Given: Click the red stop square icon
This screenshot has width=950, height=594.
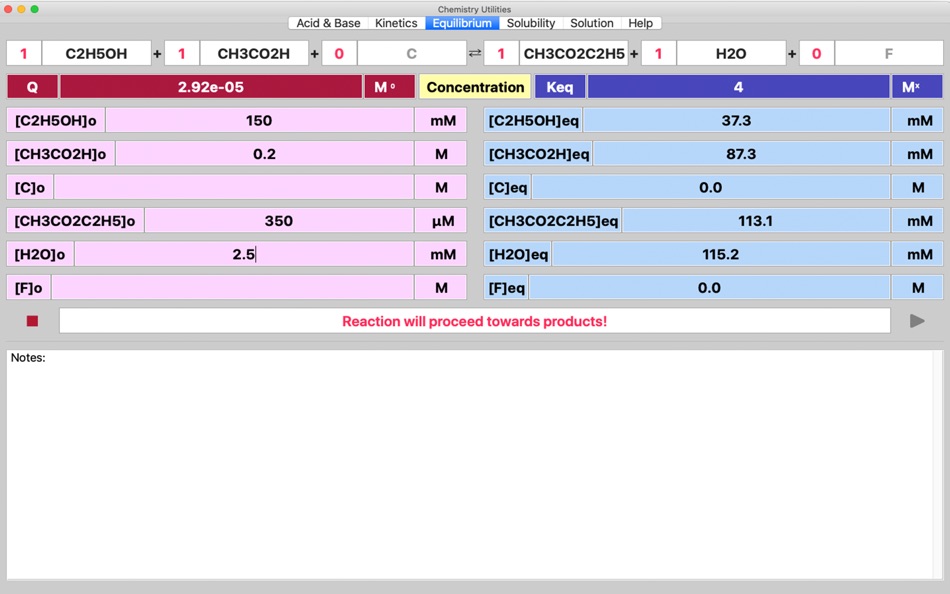Looking at the screenshot, I should coord(32,321).
